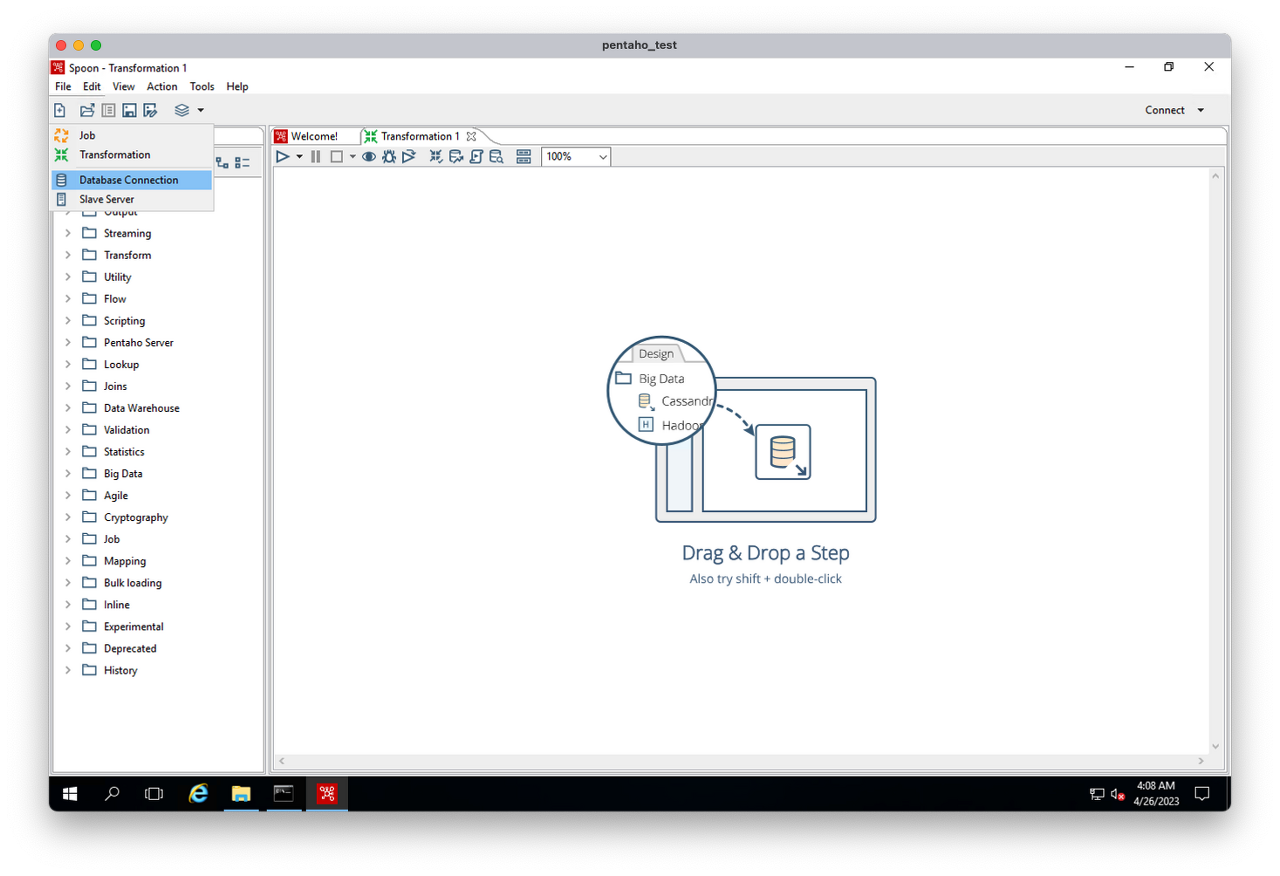Select the Bulk loading folder

point(132,583)
